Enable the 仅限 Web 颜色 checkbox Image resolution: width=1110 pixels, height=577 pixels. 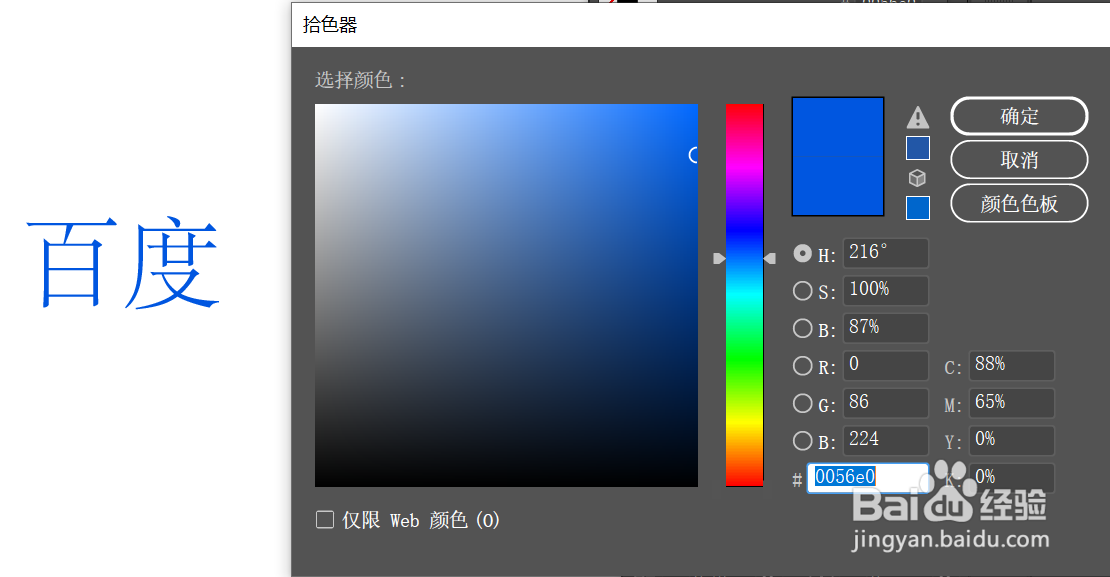[325, 520]
